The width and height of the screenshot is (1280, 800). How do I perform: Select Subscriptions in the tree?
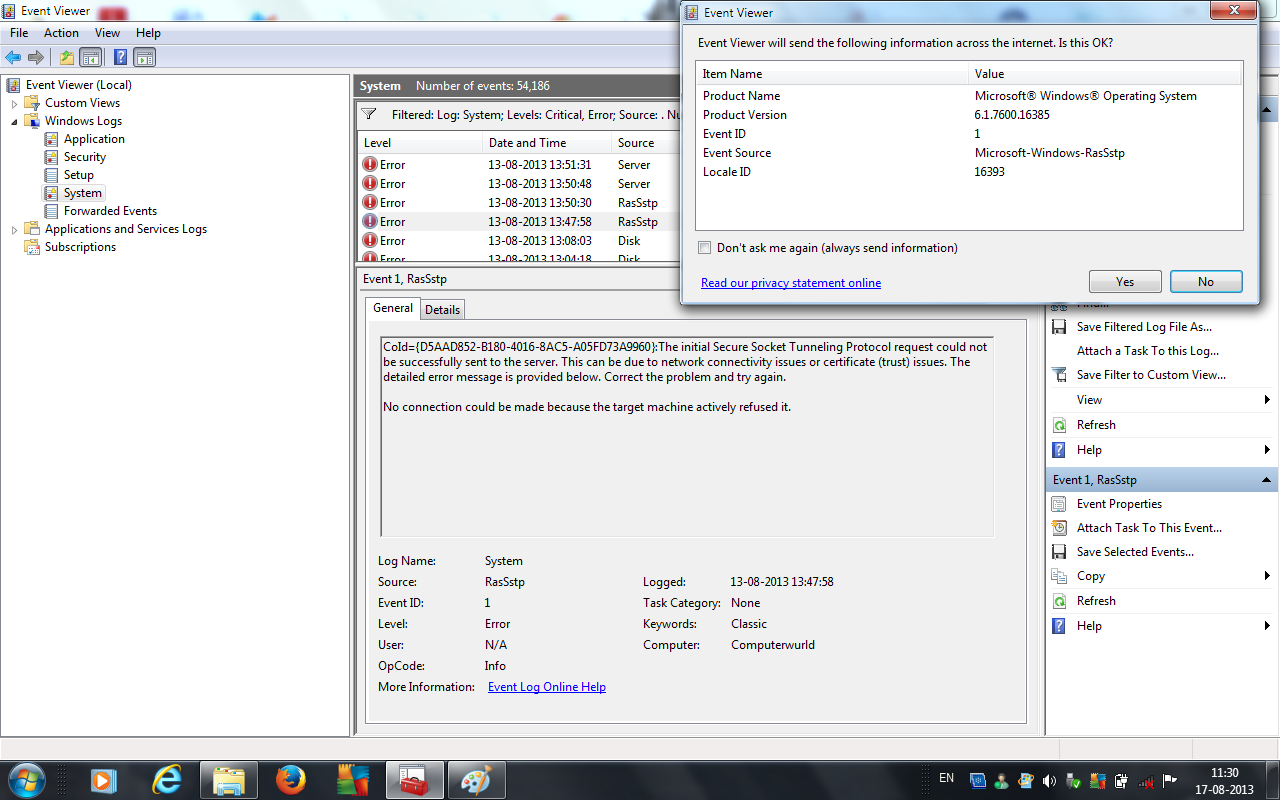(80, 247)
